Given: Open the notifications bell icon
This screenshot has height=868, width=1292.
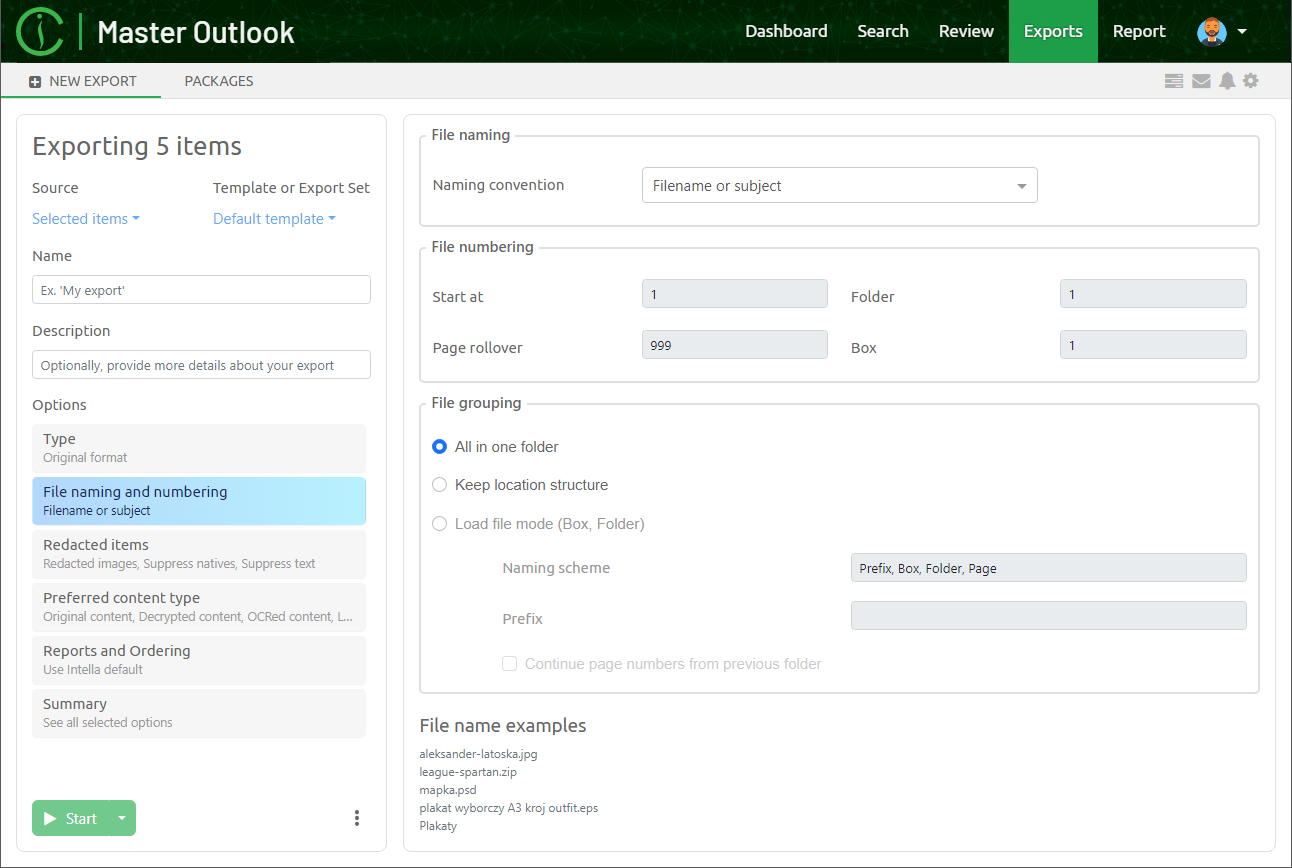Looking at the screenshot, I should pyautogui.click(x=1227, y=81).
